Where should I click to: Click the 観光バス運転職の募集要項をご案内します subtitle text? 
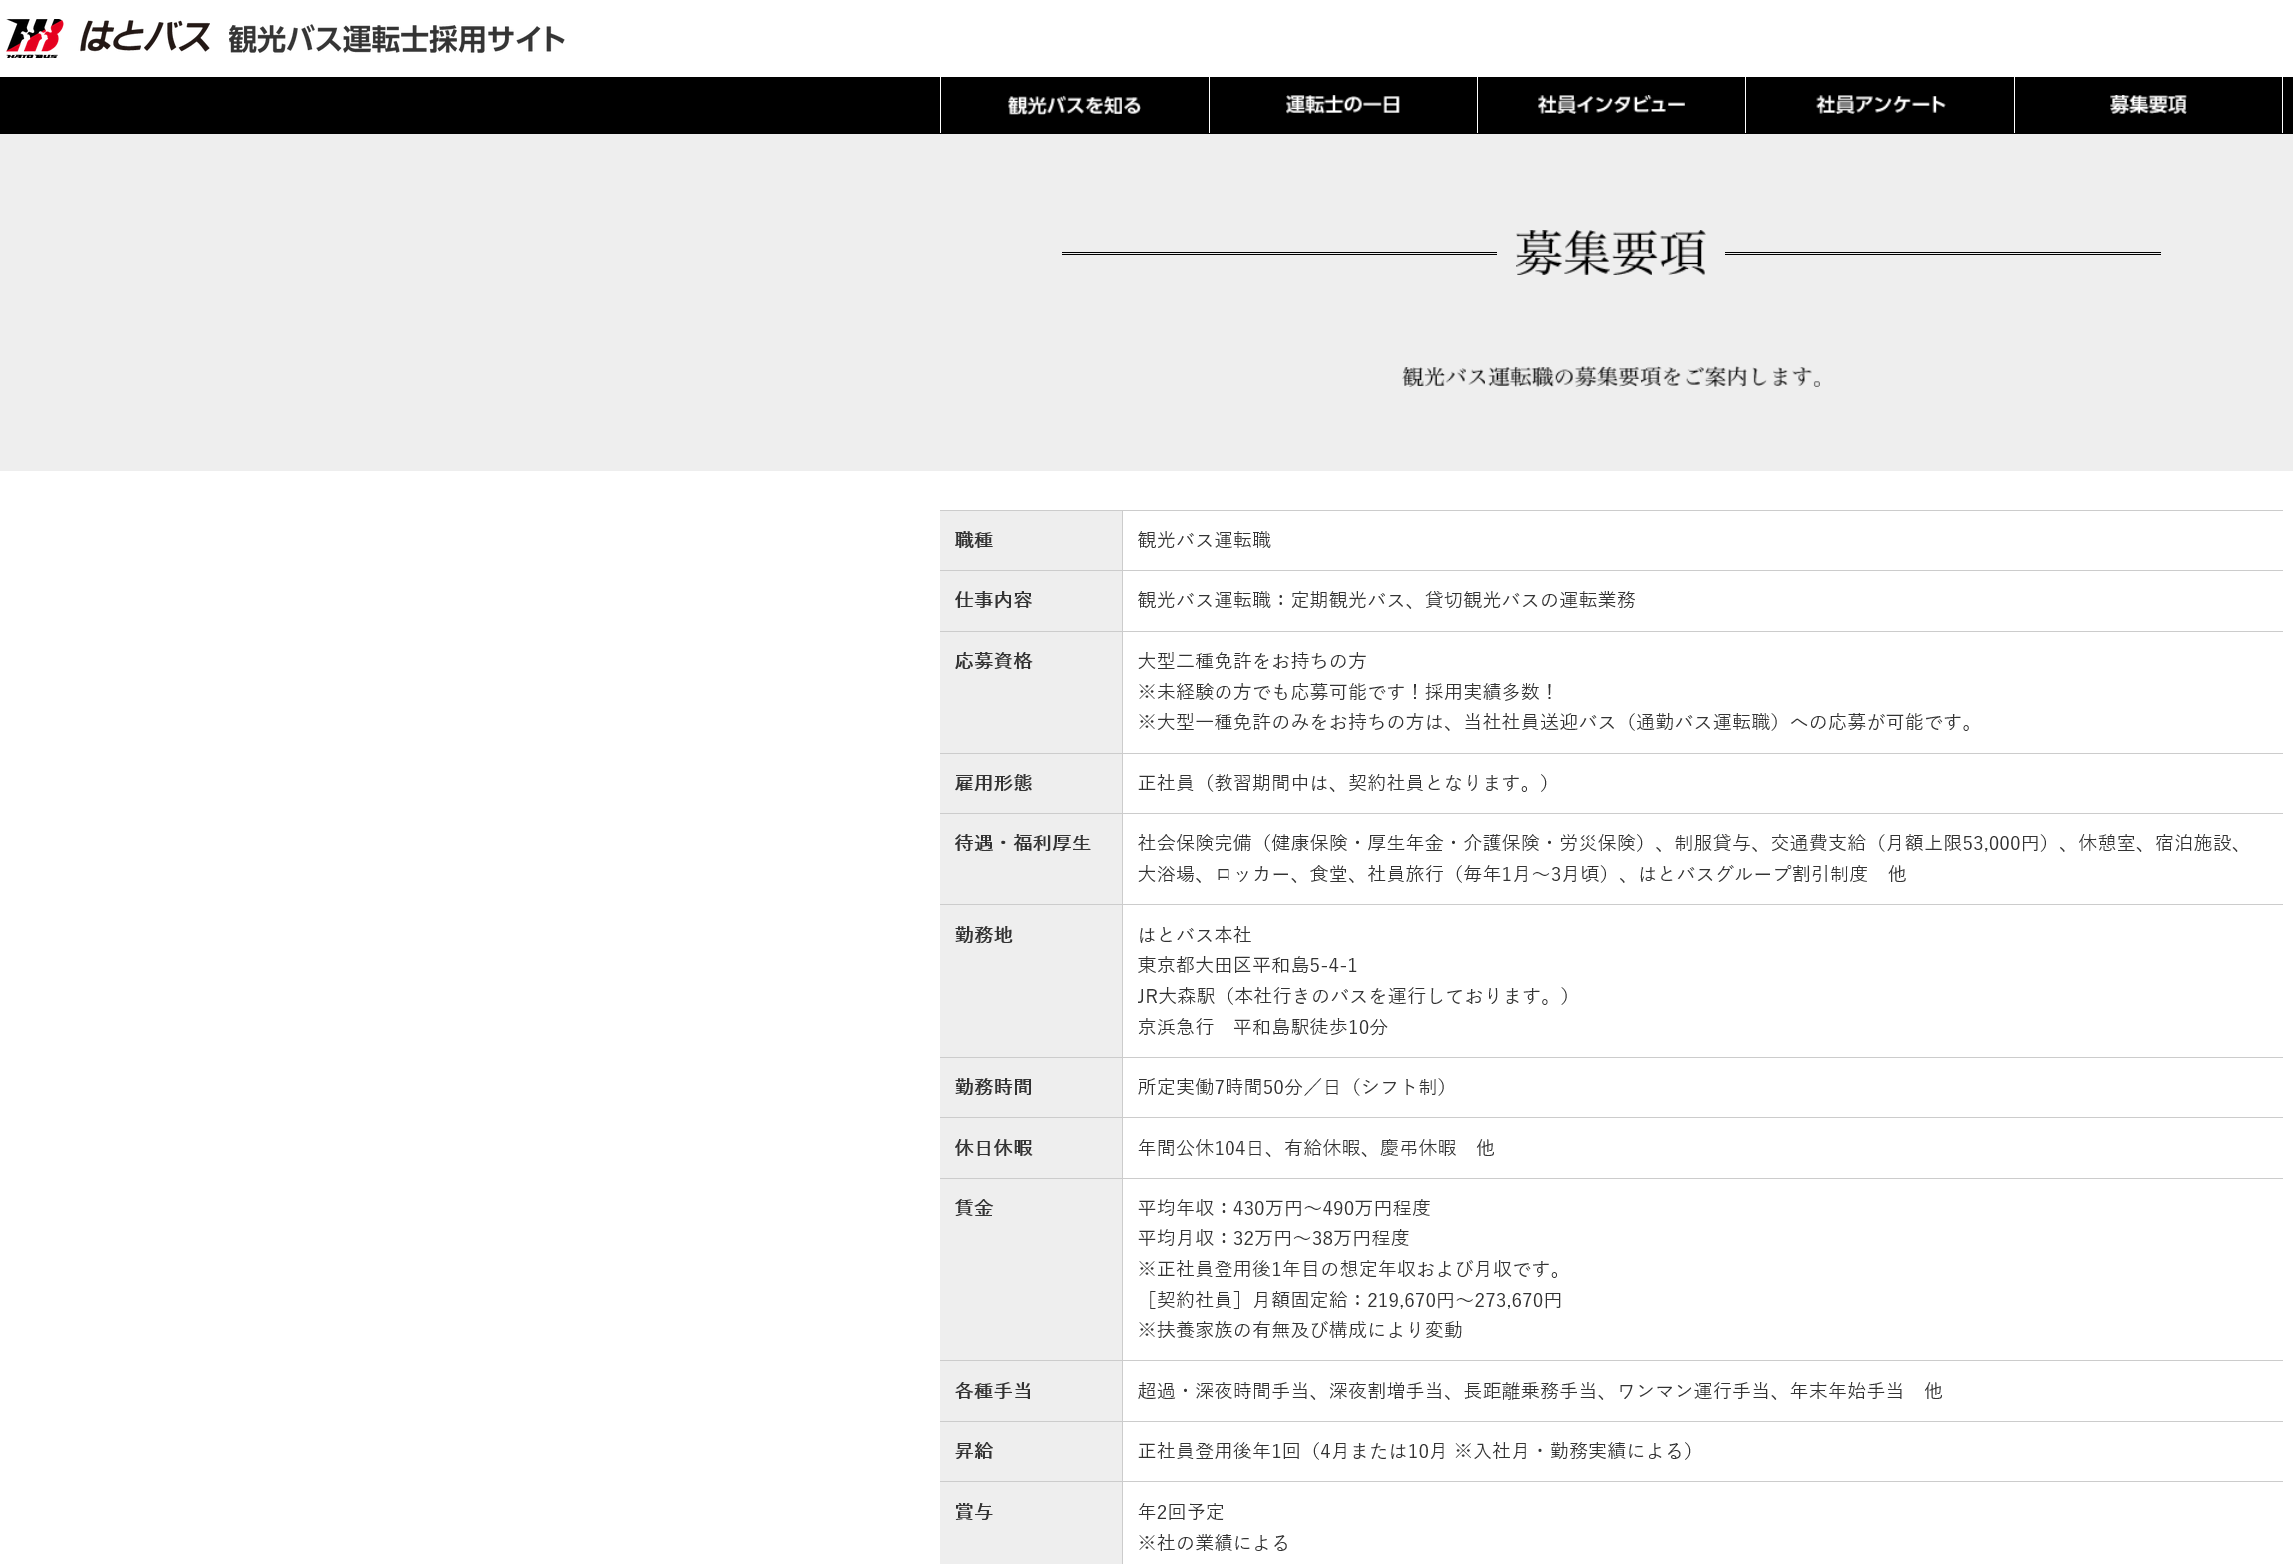[x=1612, y=377]
